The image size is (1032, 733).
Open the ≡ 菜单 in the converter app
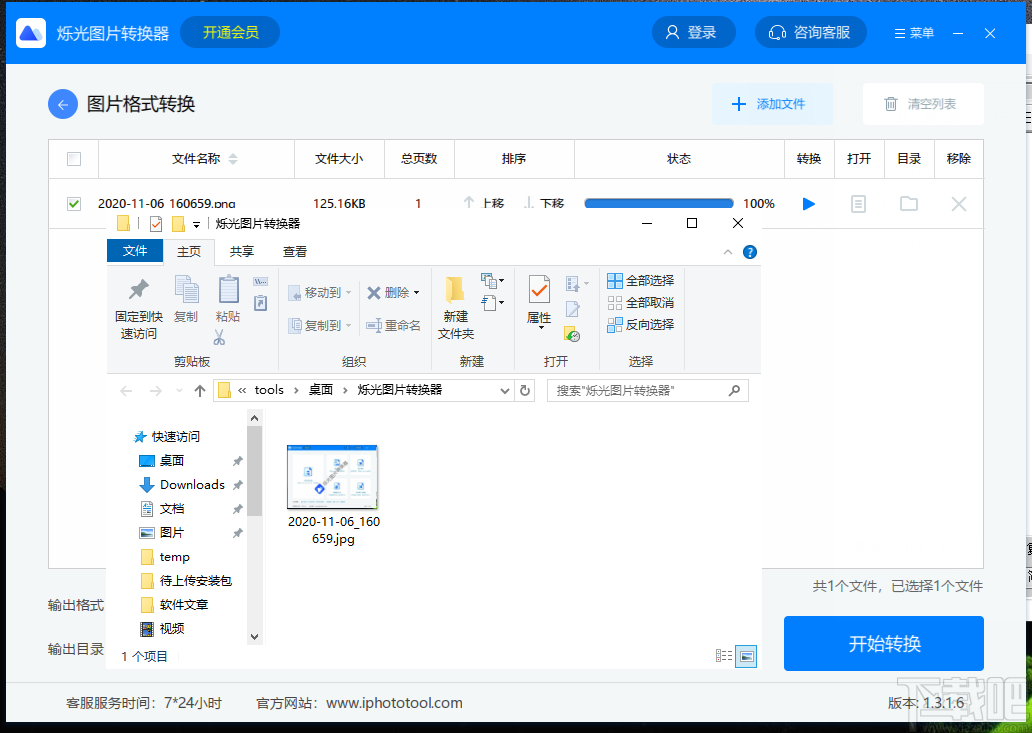coord(913,32)
